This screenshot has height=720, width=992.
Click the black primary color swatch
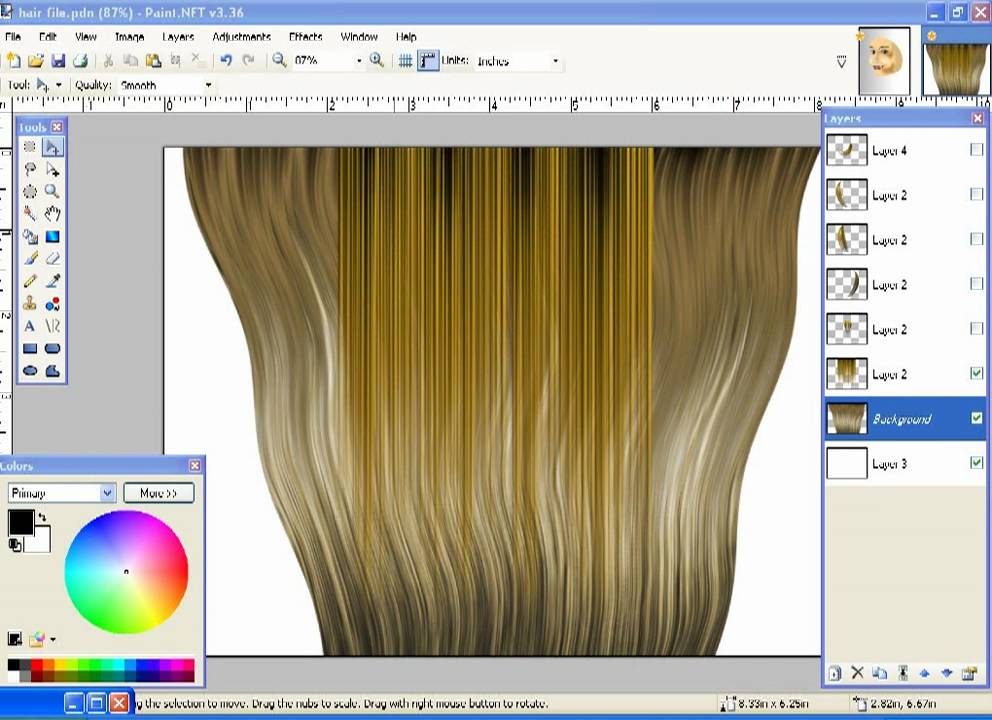pos(21,523)
